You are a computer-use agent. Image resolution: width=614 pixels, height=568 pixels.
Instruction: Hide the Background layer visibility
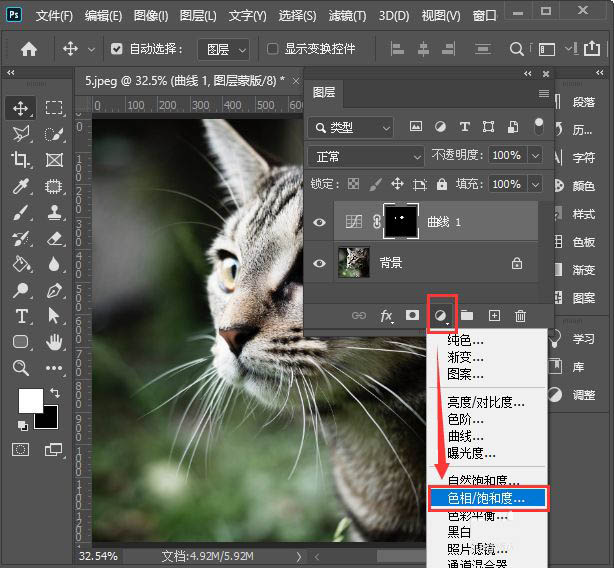[320, 264]
